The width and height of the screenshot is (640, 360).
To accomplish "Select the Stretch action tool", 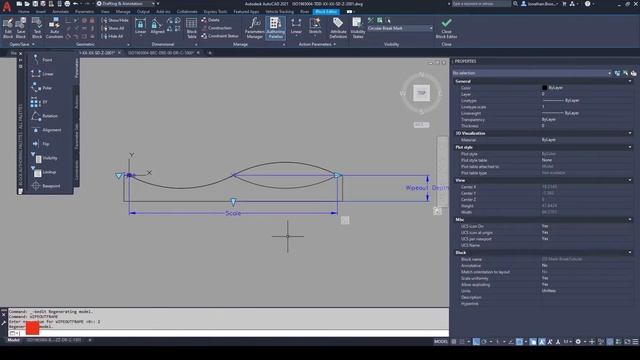I will pos(315,26).
